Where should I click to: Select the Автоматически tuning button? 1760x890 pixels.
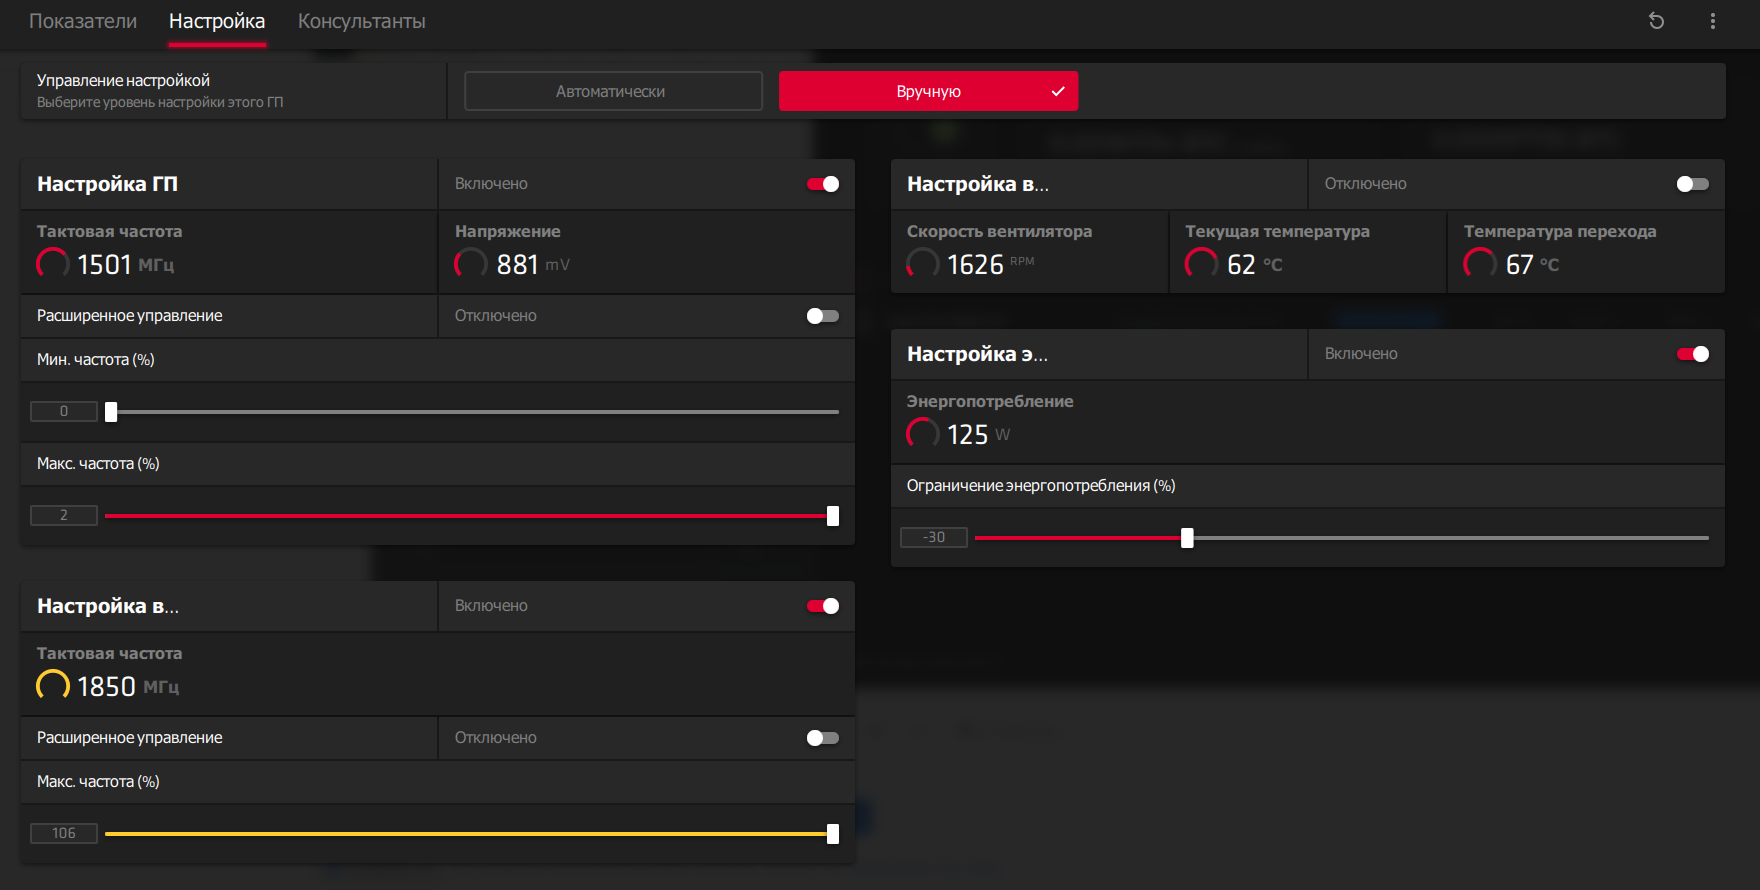[612, 91]
